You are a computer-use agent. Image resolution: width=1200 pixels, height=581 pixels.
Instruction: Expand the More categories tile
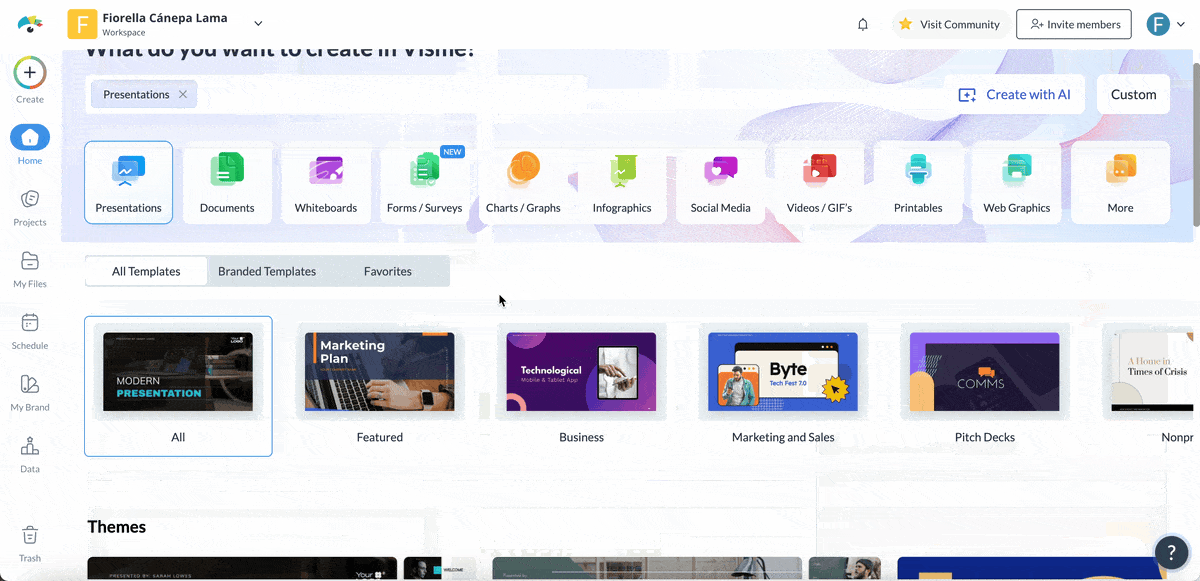click(1120, 182)
